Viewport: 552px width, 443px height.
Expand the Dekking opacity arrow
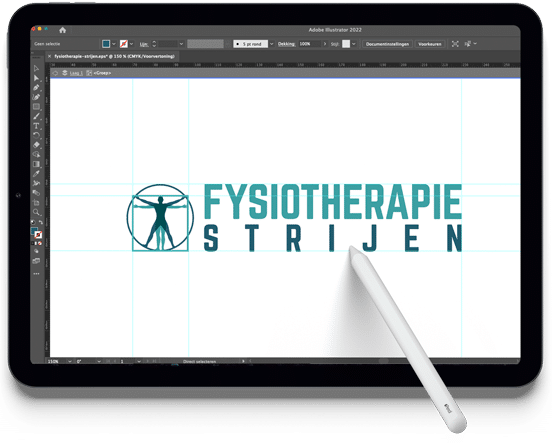point(325,44)
